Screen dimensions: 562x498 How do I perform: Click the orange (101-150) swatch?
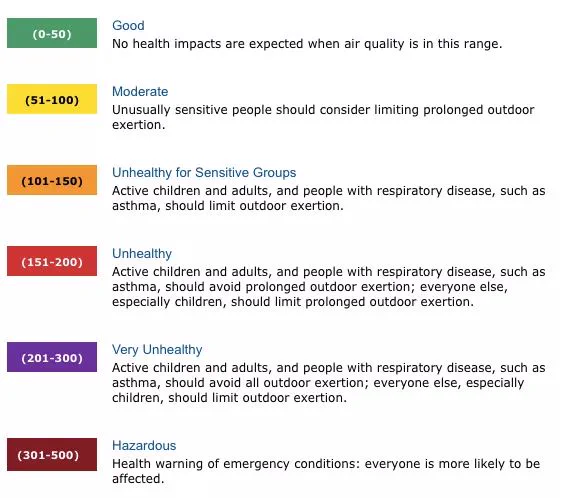click(52, 180)
